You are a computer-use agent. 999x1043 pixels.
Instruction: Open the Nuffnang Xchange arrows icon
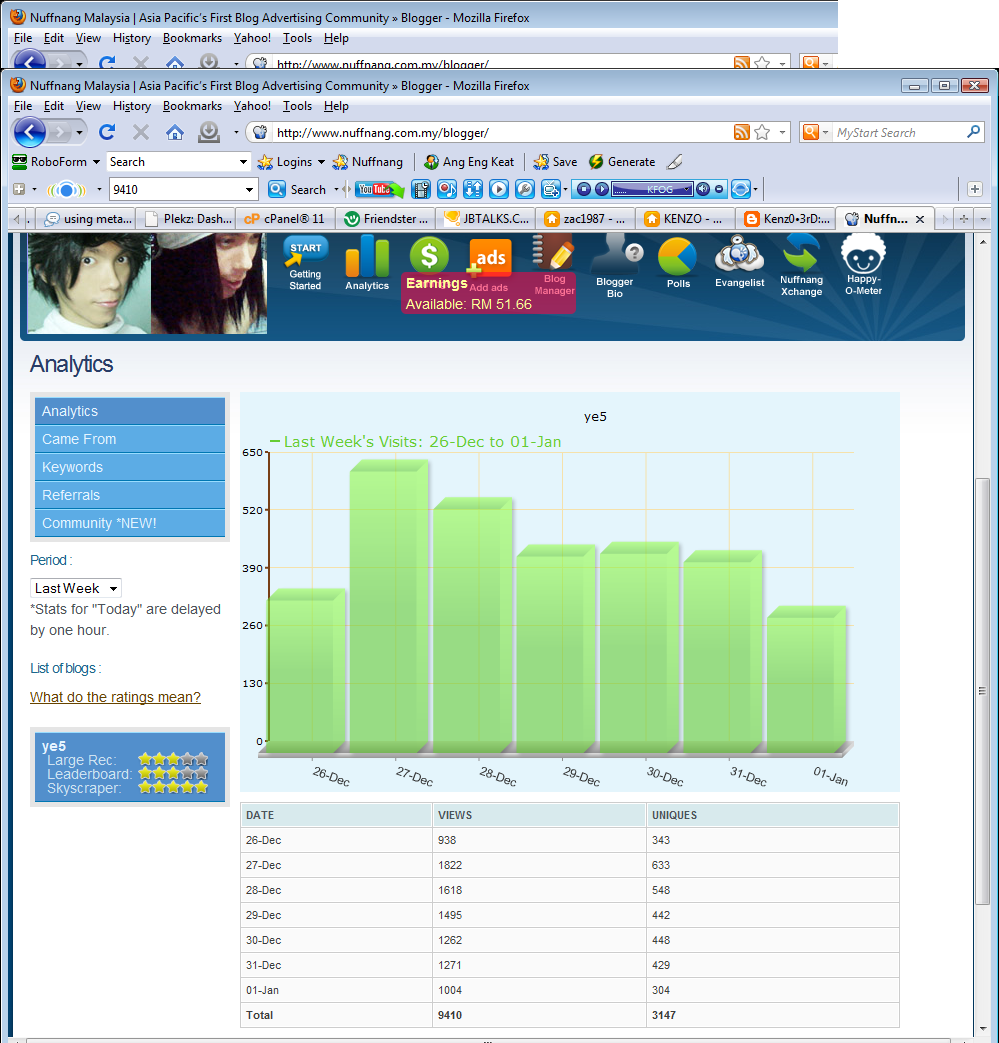coord(801,265)
